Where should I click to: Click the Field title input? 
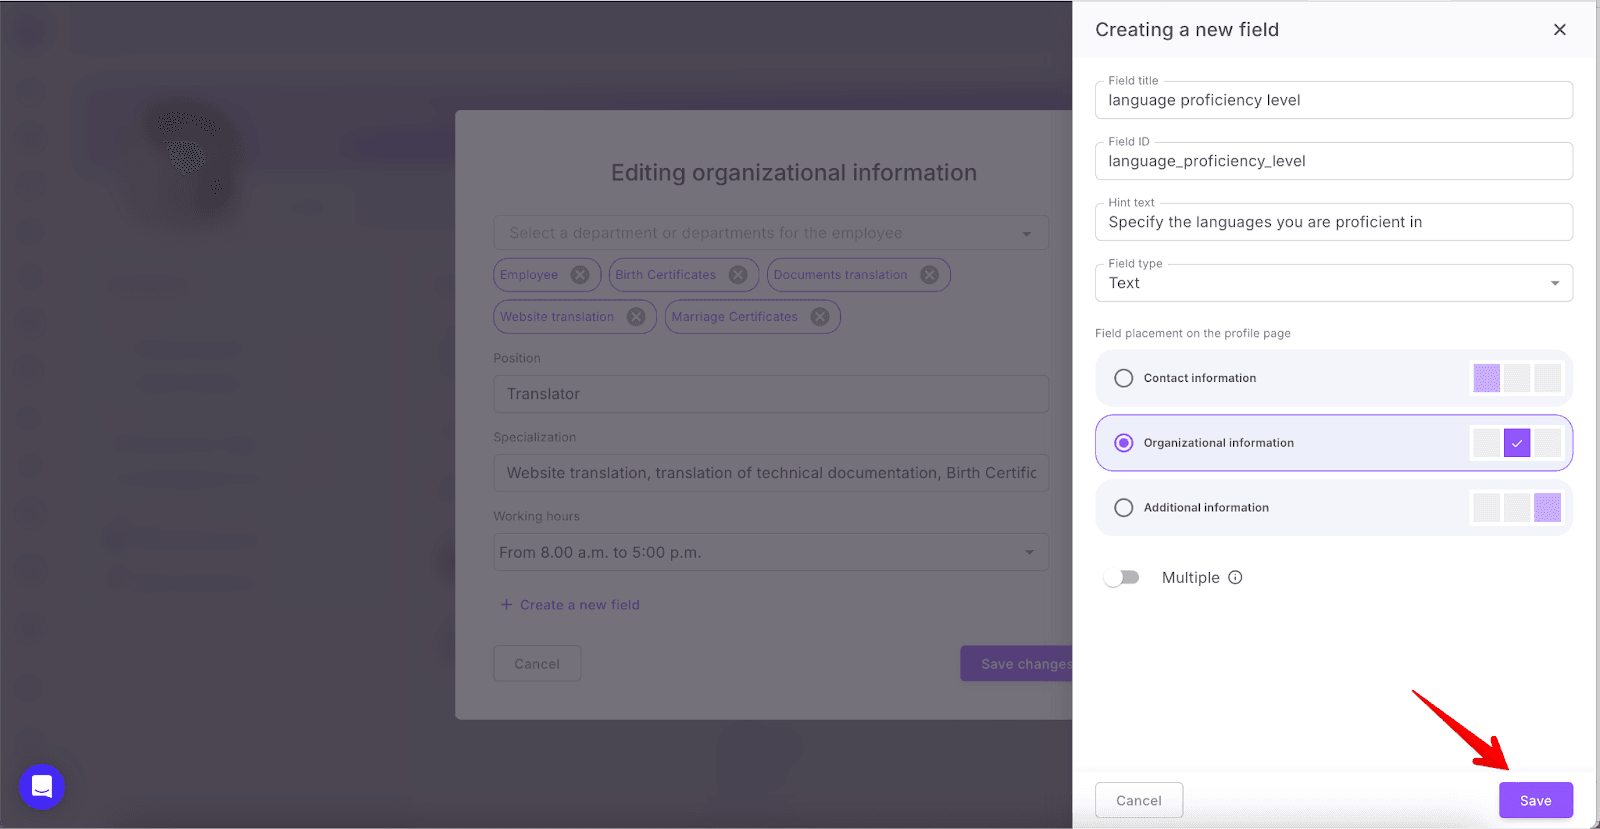pos(1333,100)
